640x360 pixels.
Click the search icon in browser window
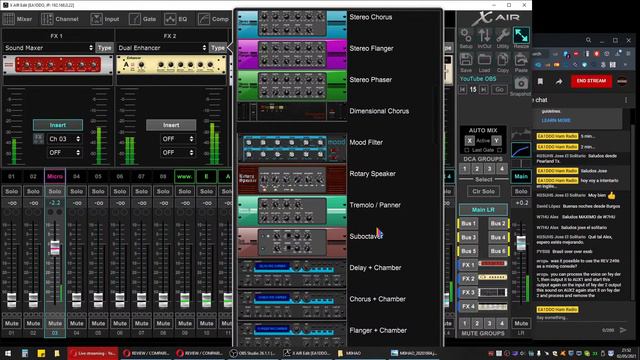click(588, 40)
